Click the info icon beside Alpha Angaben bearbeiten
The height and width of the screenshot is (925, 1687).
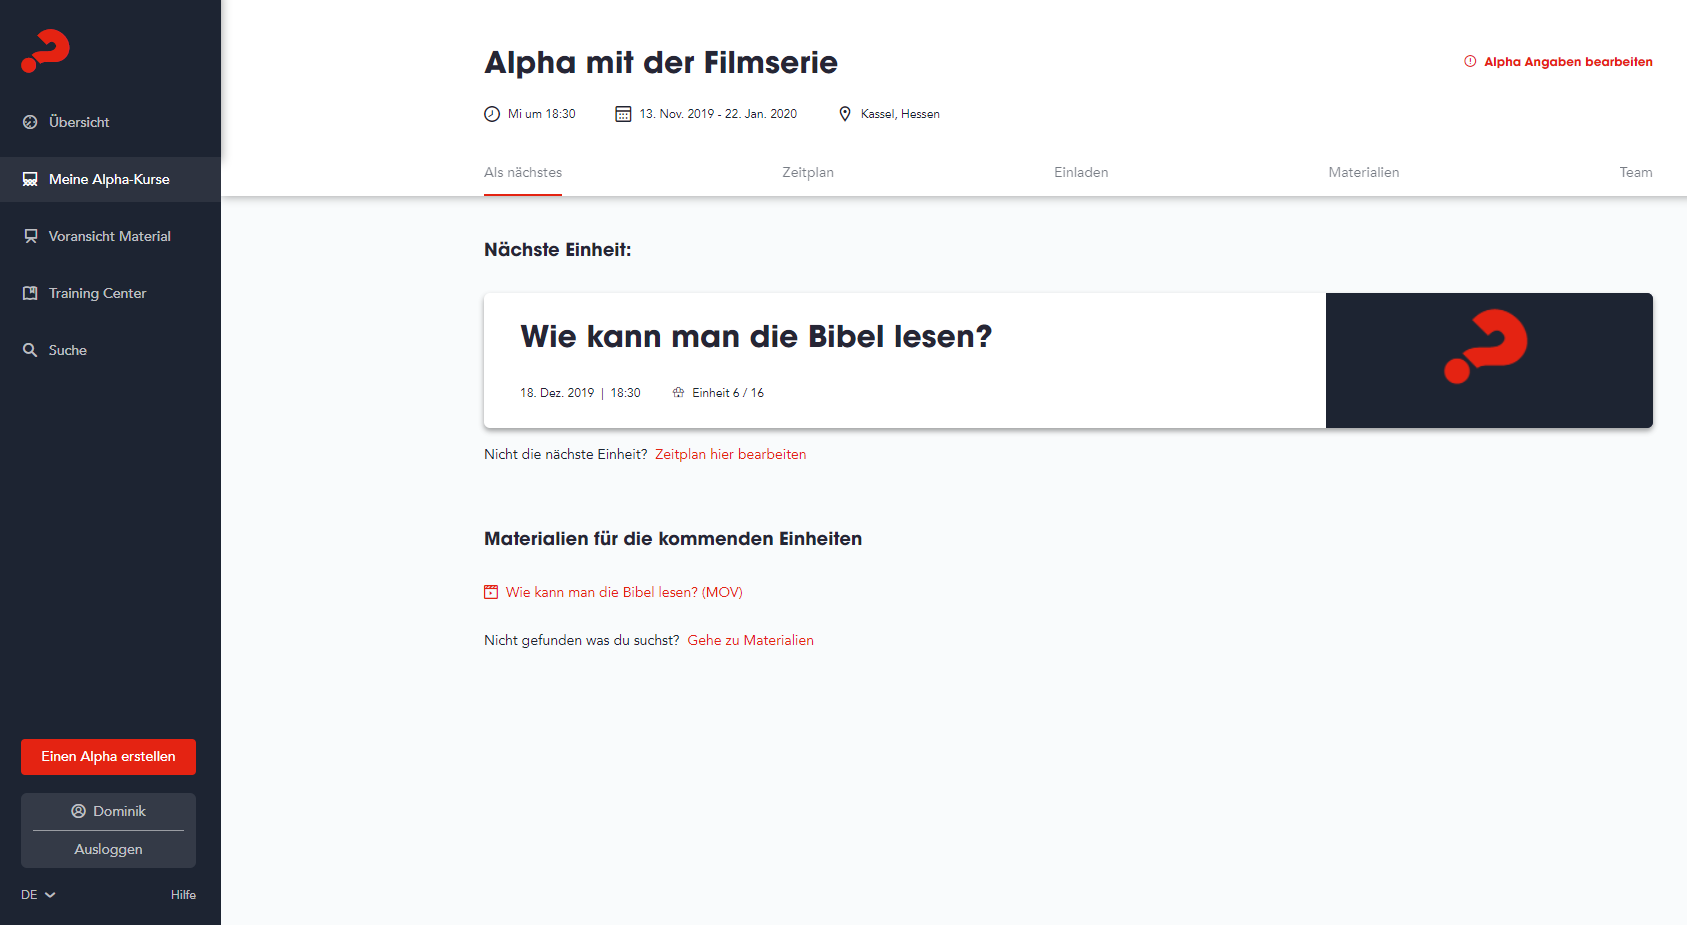pos(1470,61)
